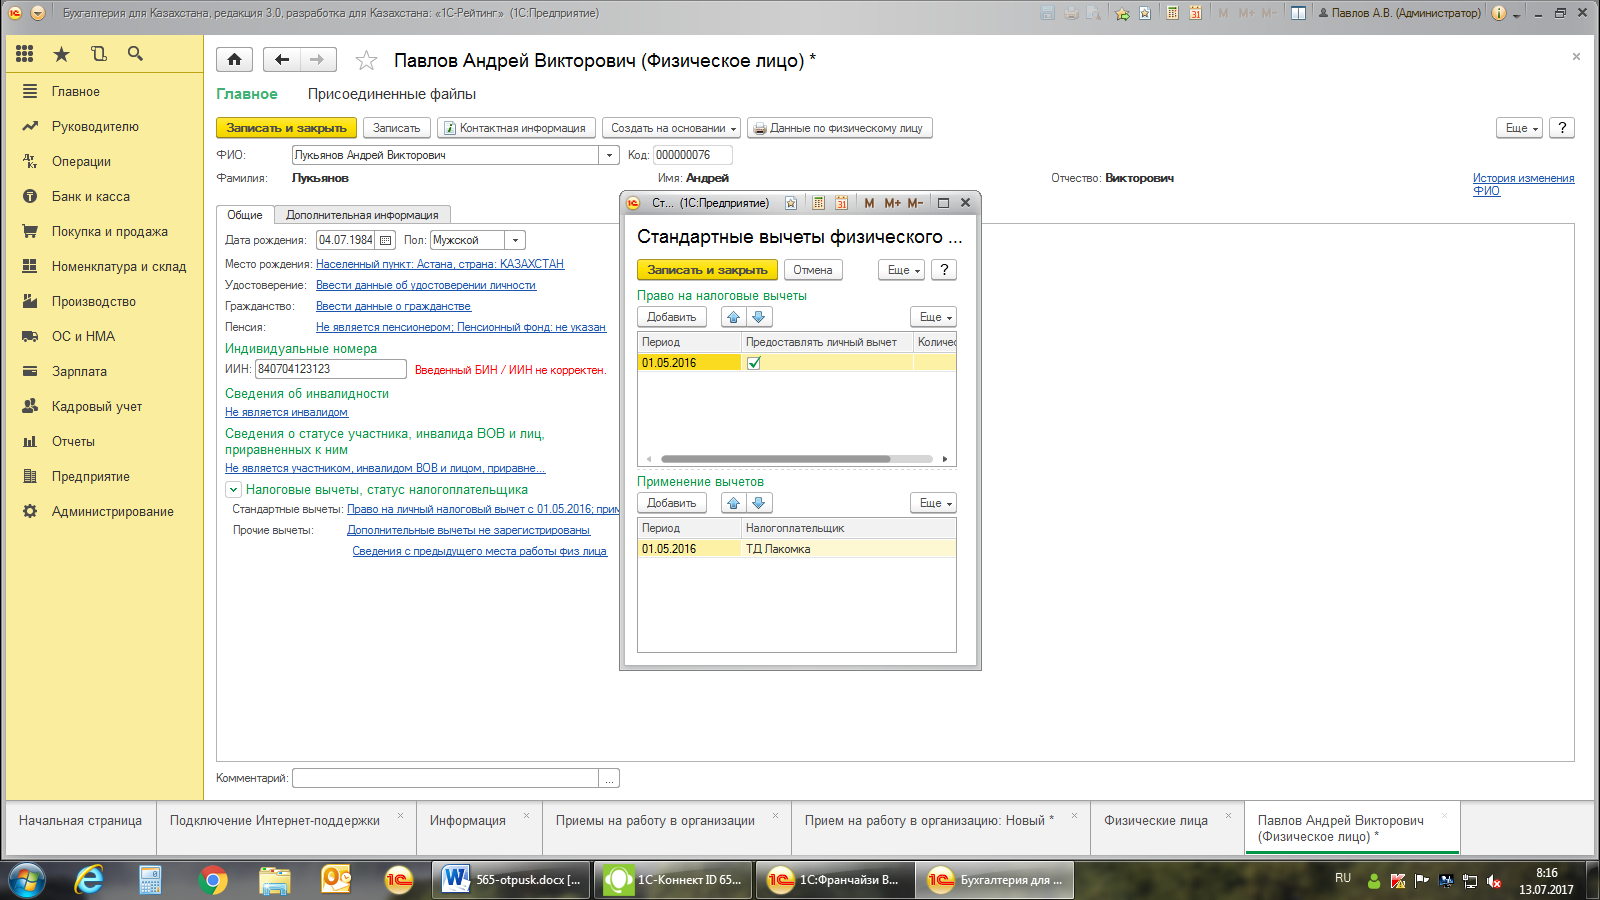Open the info icon in top title bar
Screen dimensions: 1600x900
coord(1498,13)
